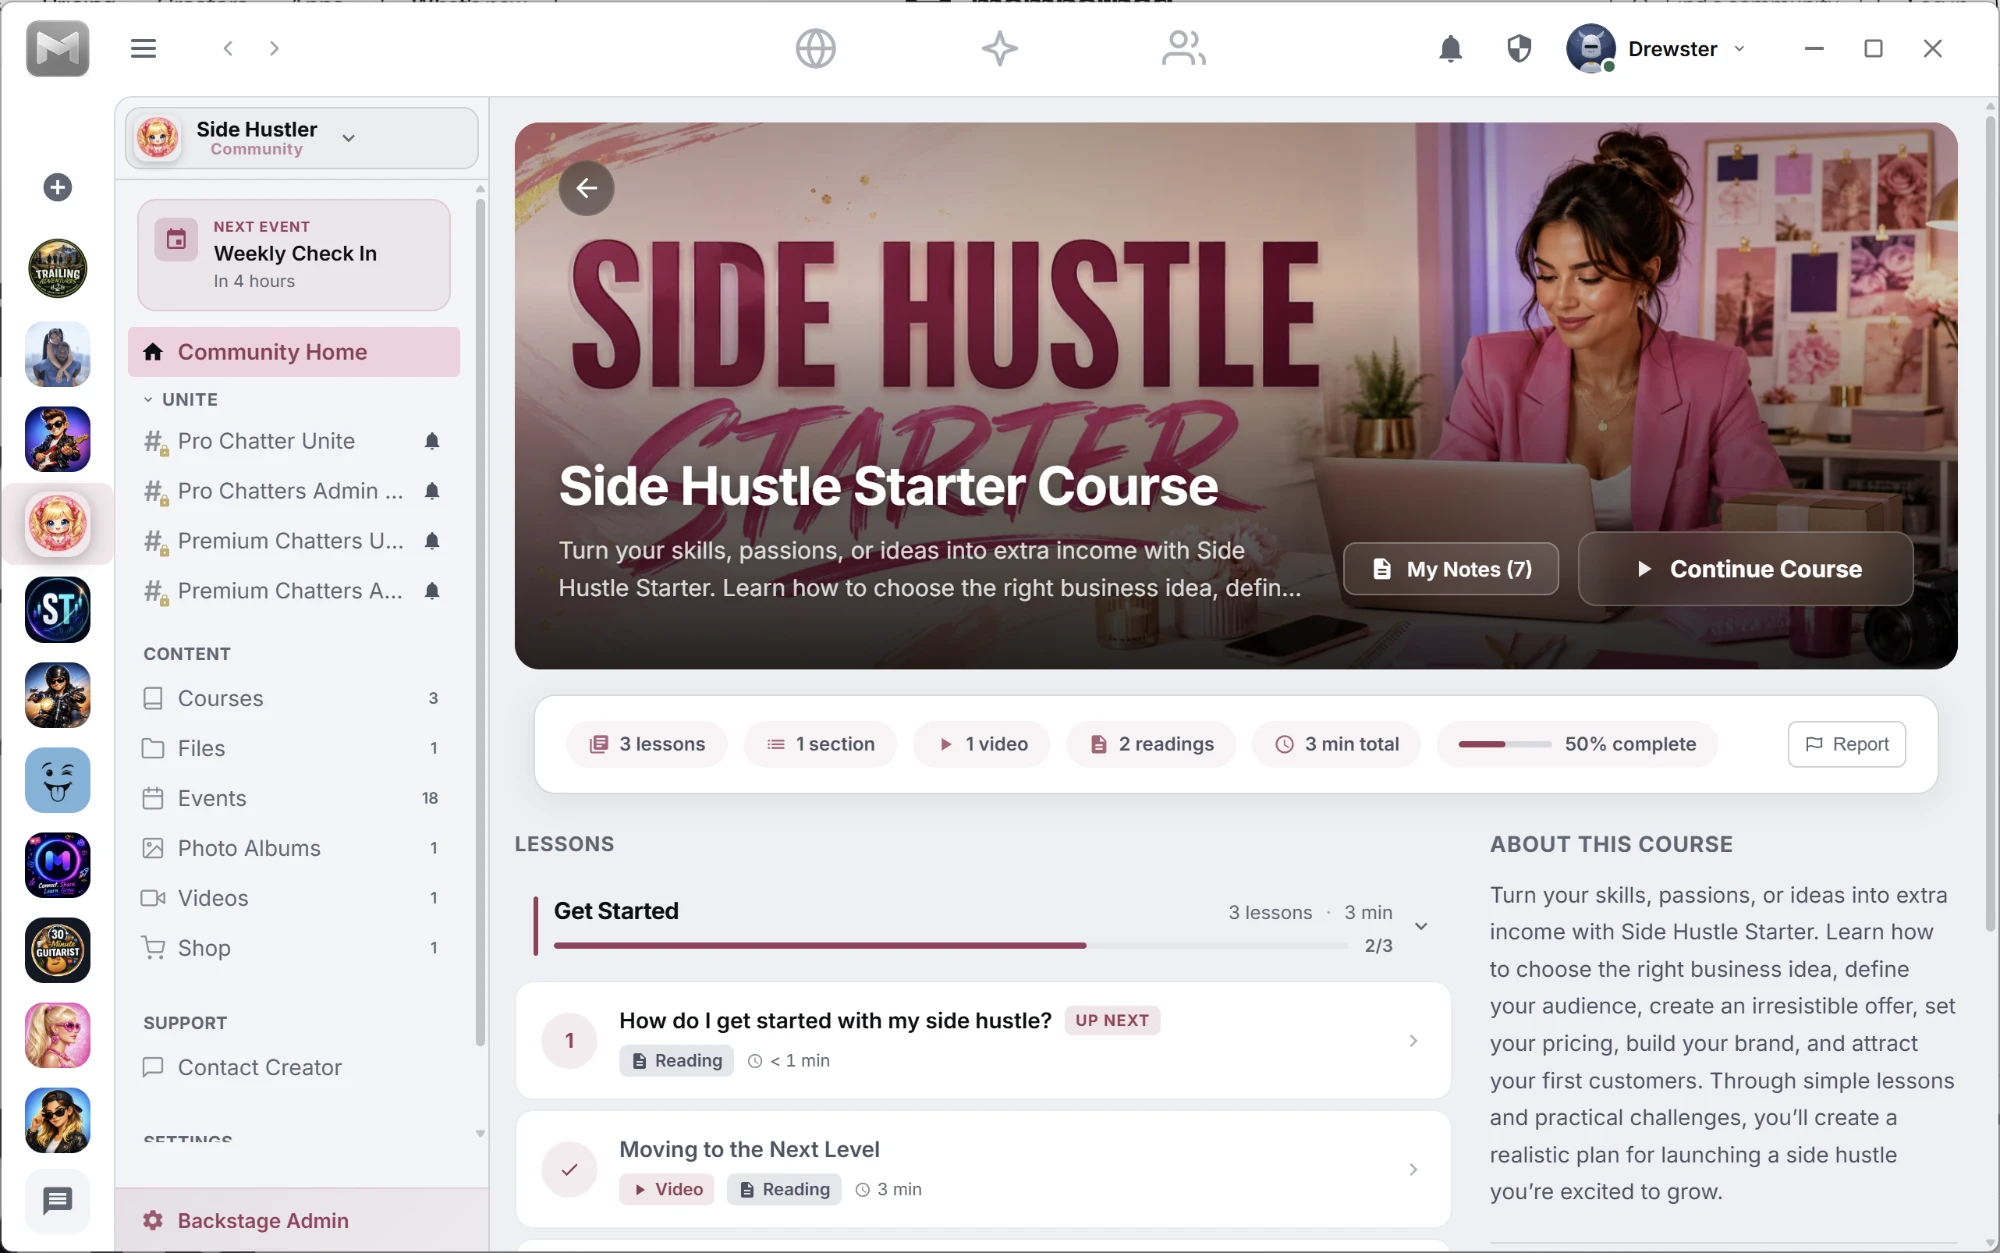The image size is (2000, 1253).
Task: Open the Next Event calendar icon
Action: coord(176,240)
